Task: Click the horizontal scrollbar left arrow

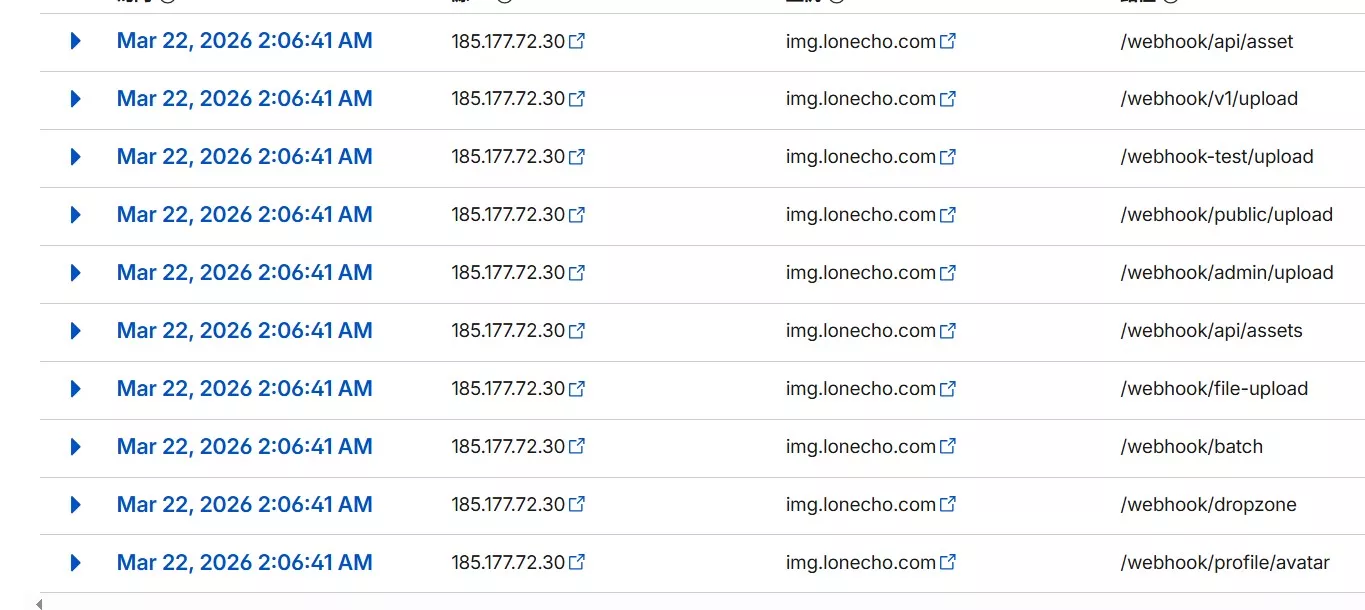Action: point(39,604)
